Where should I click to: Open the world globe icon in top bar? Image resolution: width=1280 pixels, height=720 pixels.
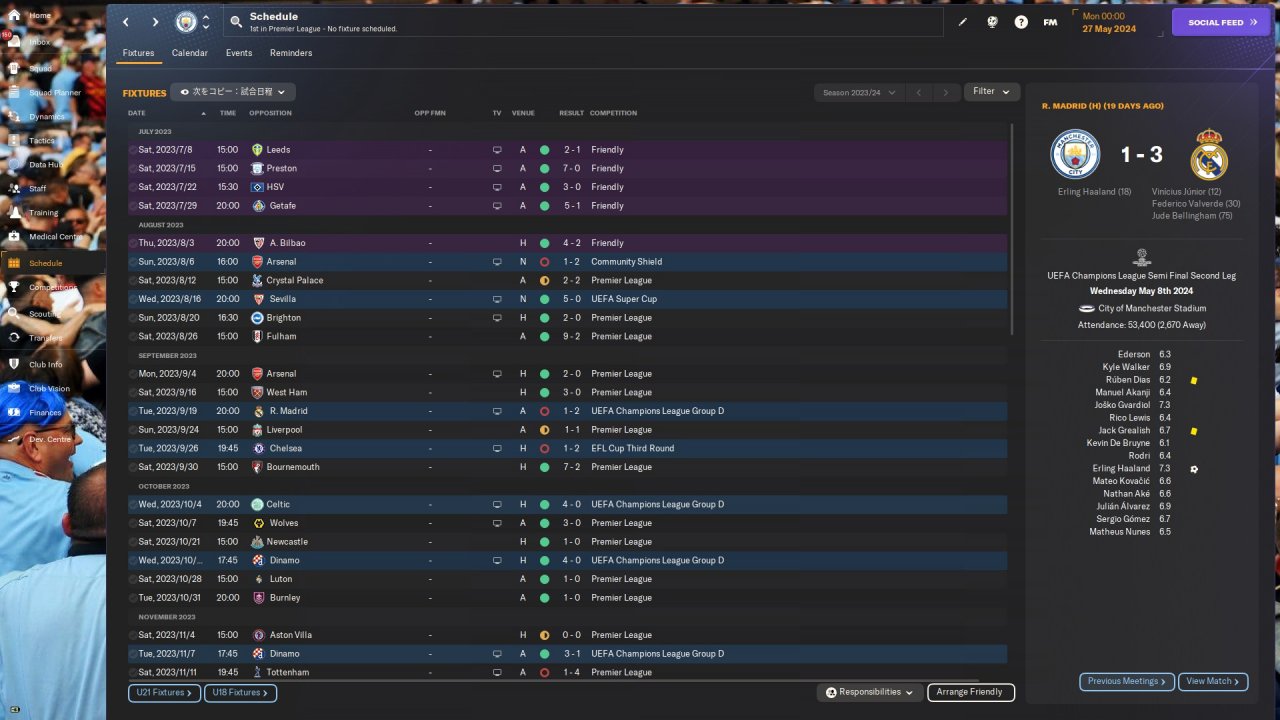point(992,22)
